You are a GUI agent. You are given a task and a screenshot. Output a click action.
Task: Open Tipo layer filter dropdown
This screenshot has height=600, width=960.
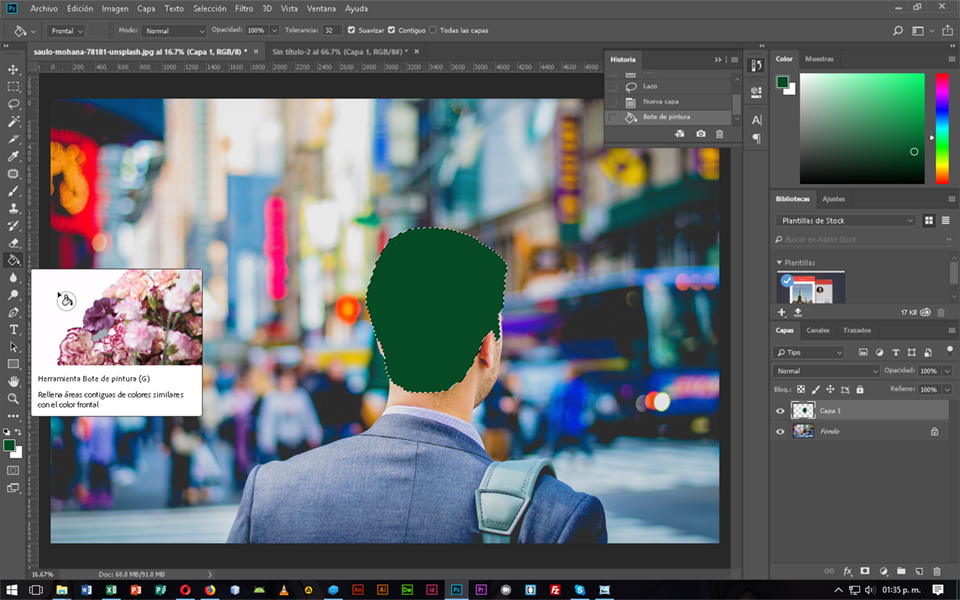point(809,353)
